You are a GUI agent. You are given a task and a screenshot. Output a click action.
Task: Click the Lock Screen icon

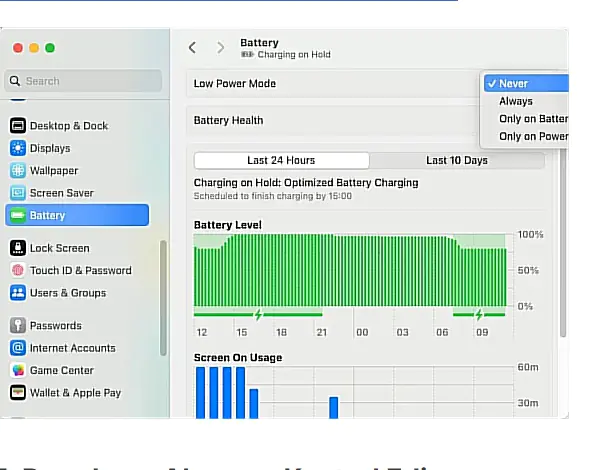[x=18, y=248]
